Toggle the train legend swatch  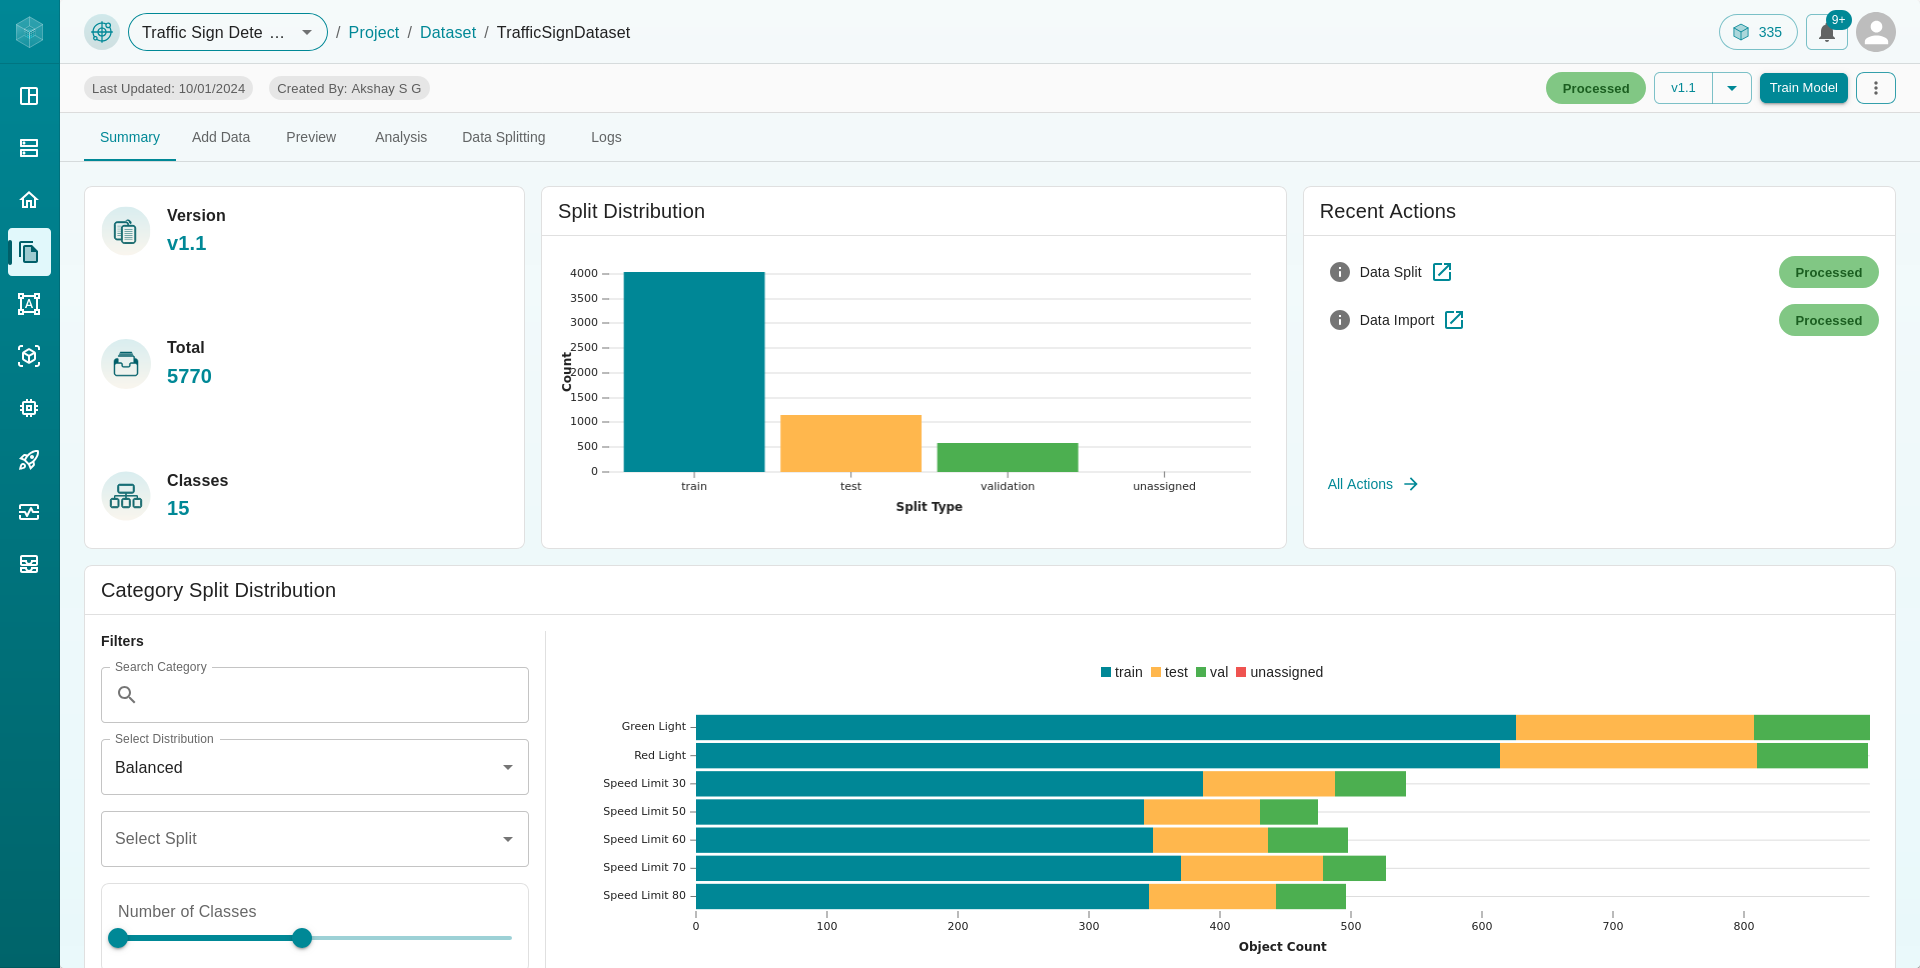point(1106,672)
